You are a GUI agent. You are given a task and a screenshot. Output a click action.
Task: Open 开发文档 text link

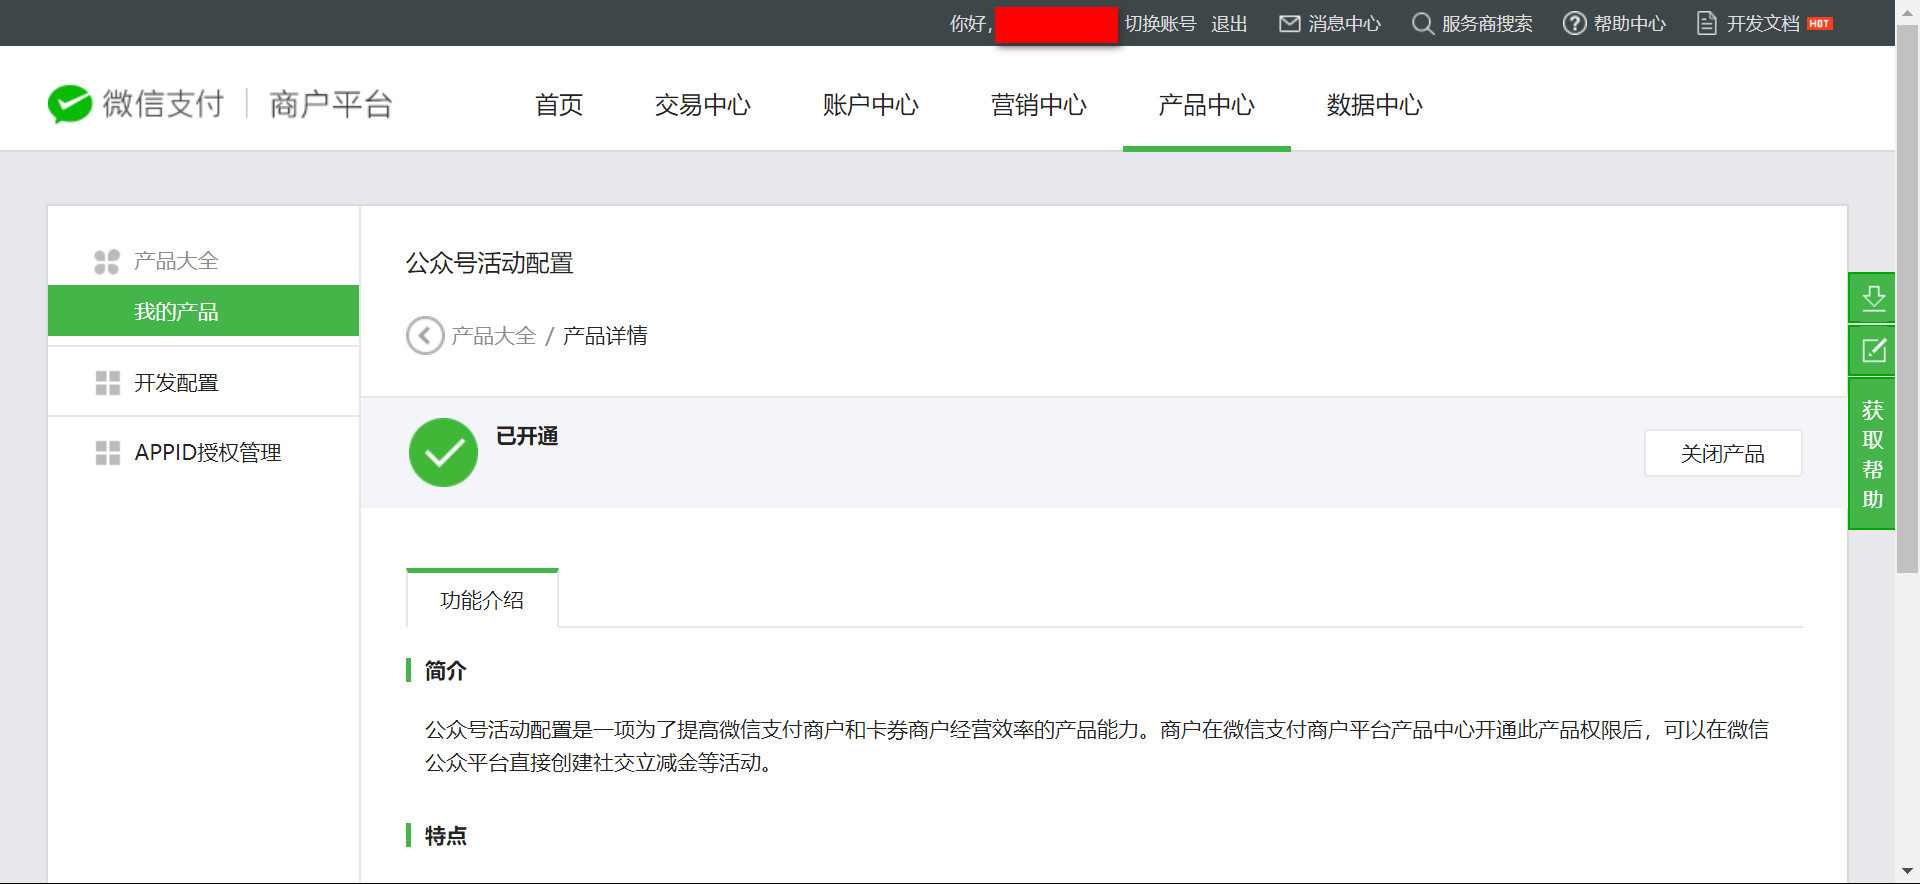click(1763, 23)
